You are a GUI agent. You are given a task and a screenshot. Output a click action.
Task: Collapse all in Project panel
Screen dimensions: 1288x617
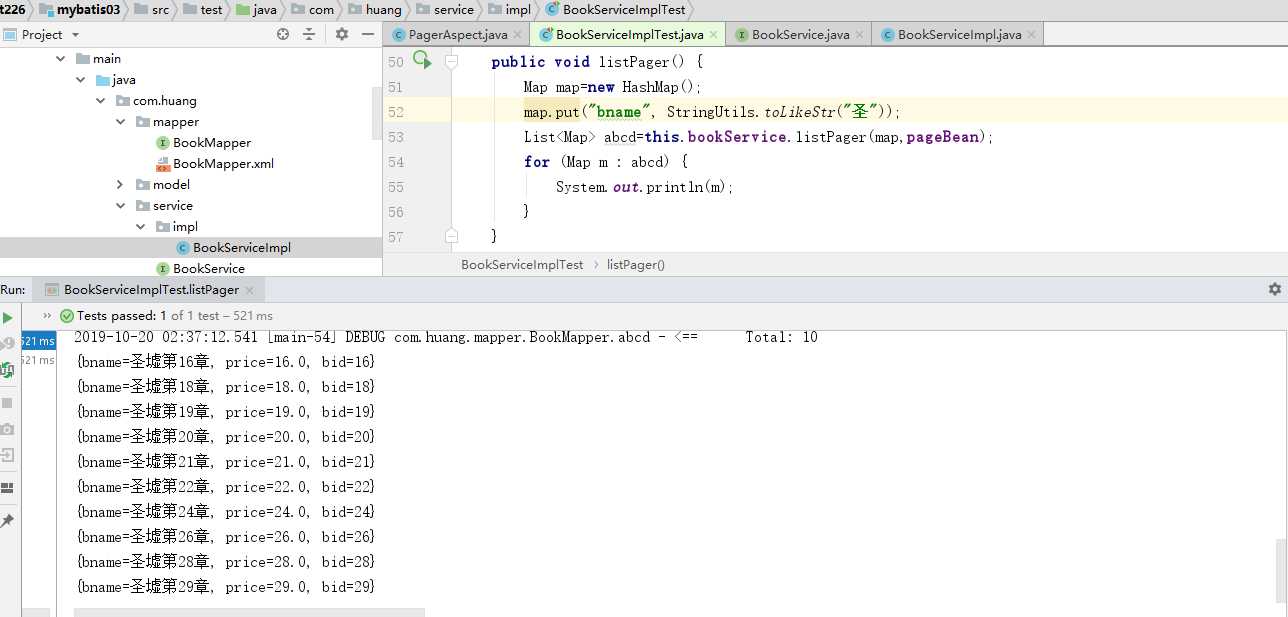pos(309,34)
